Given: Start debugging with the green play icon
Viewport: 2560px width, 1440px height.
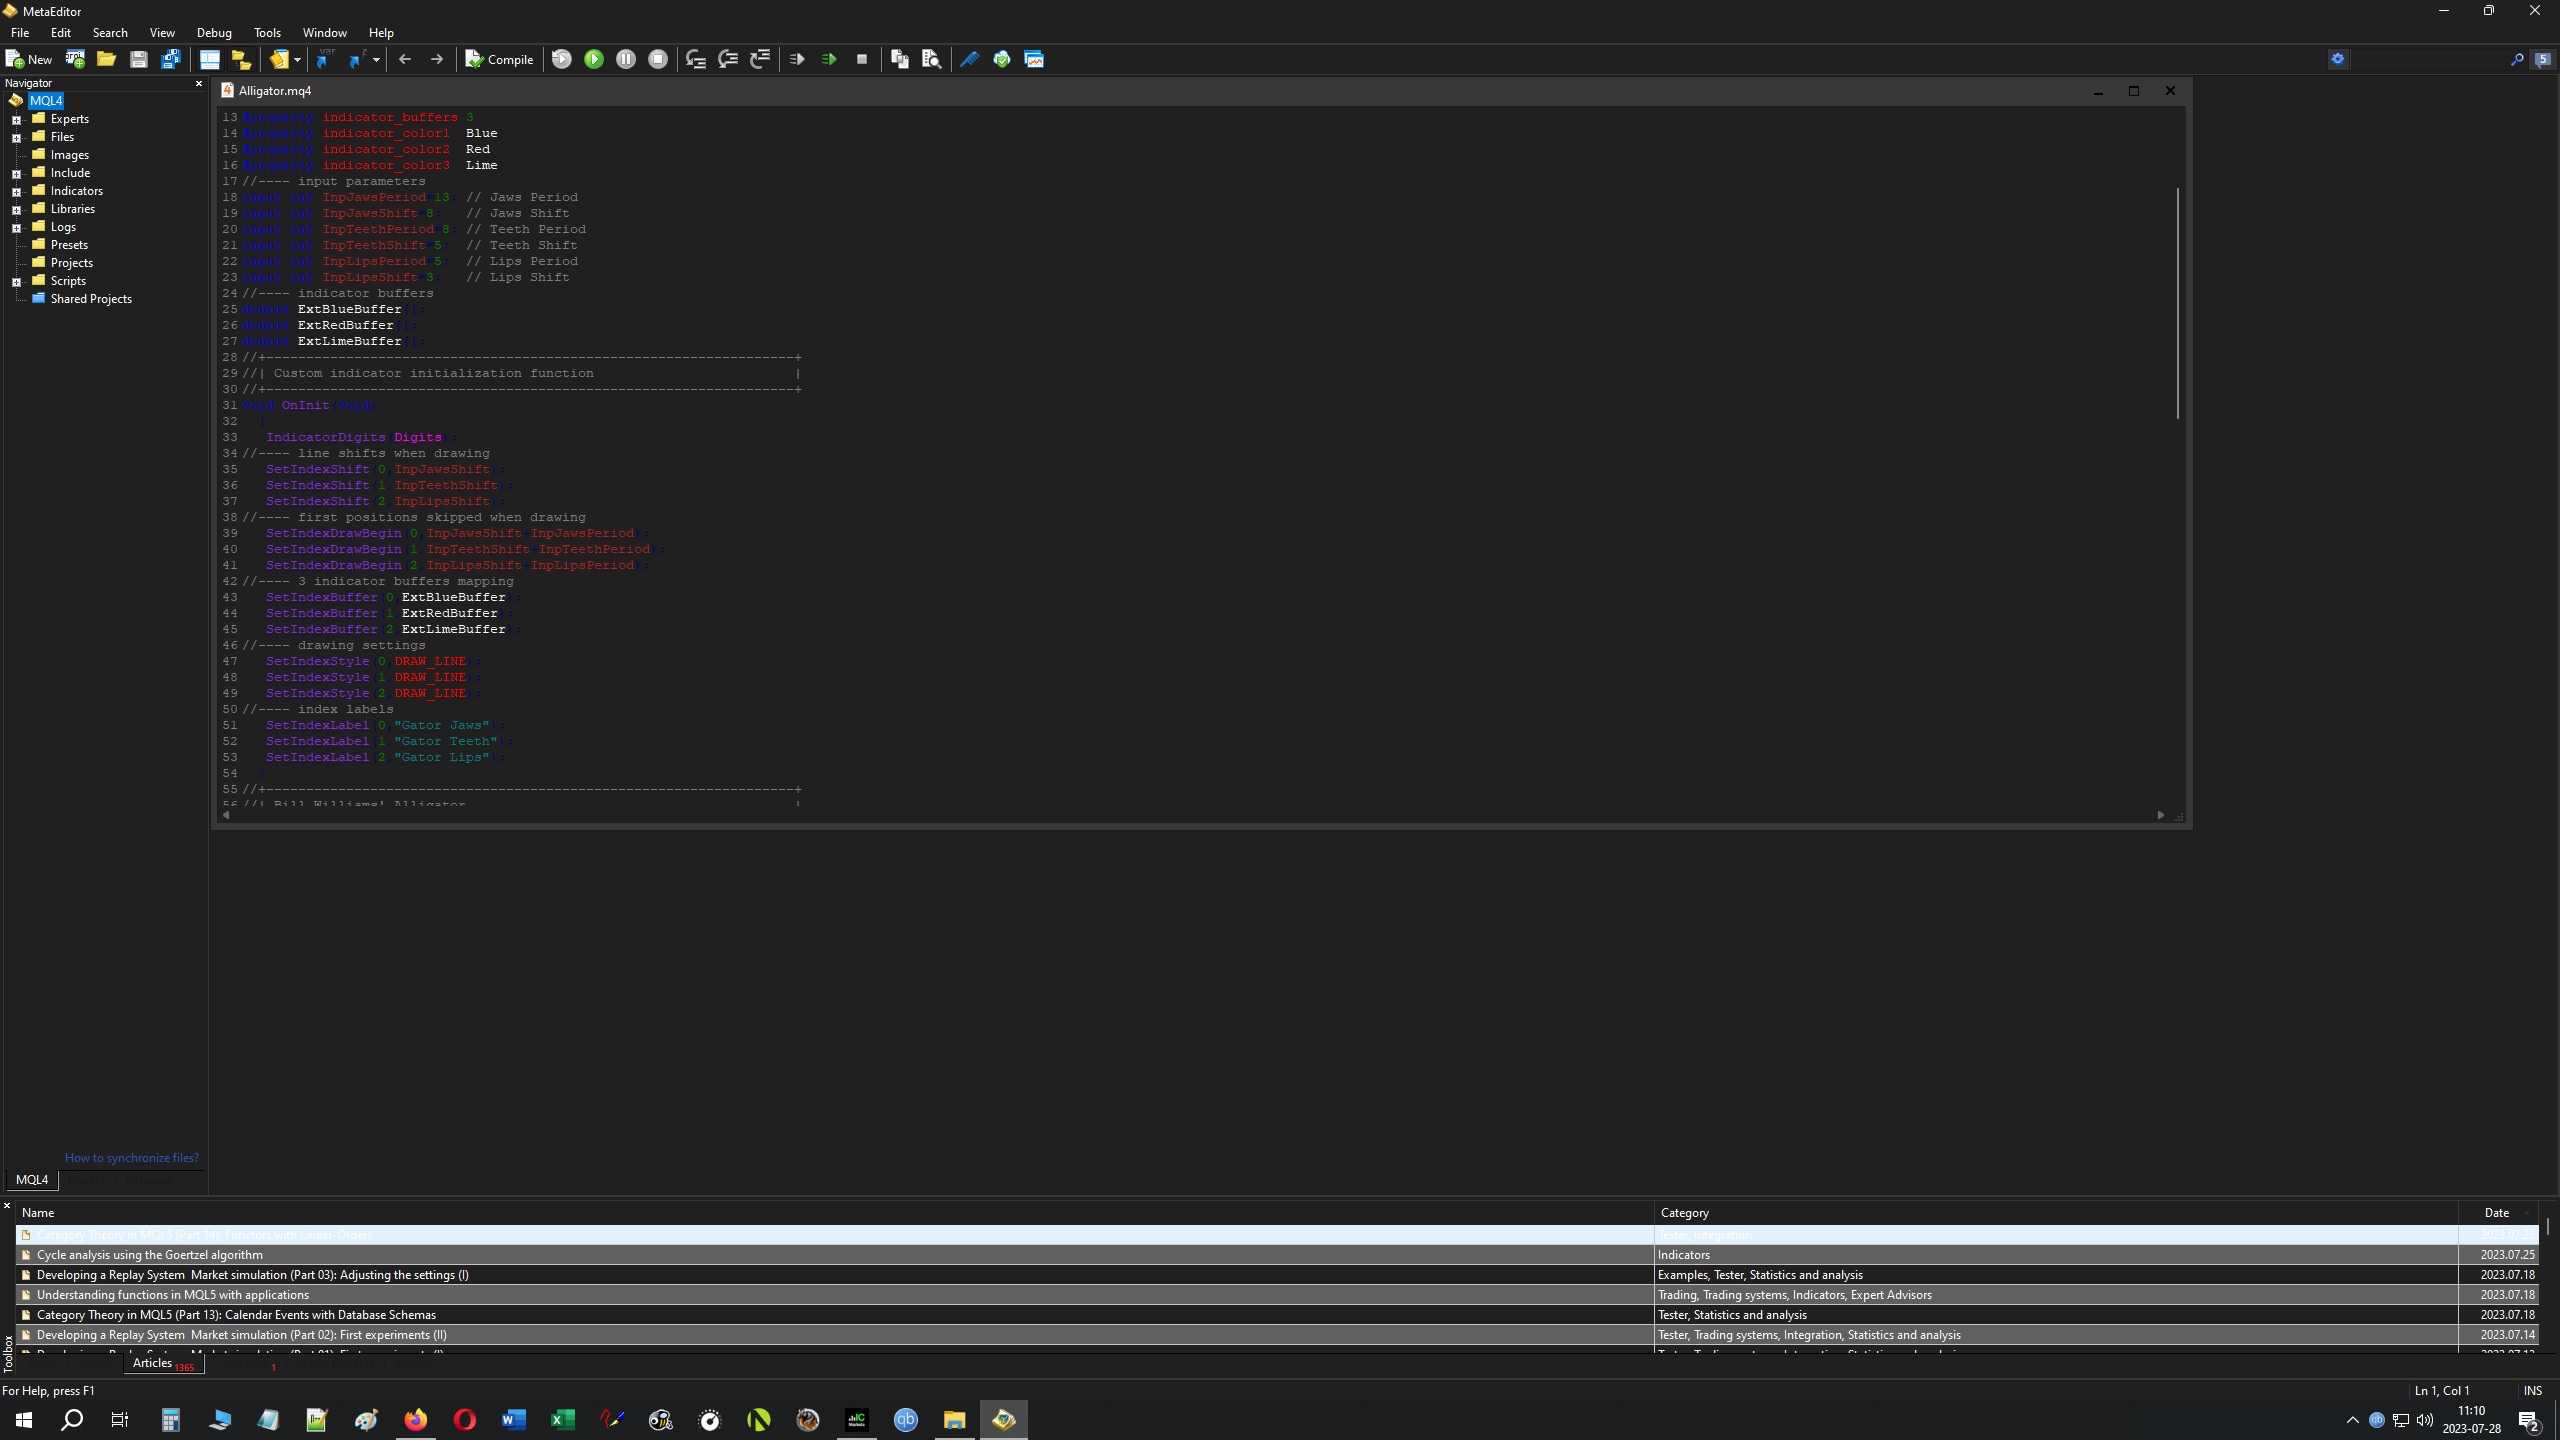Looking at the screenshot, I should (x=594, y=60).
